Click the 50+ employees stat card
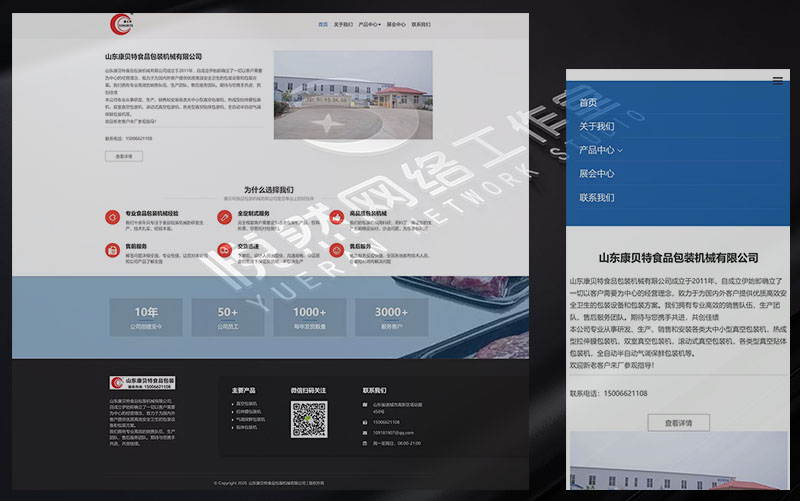Image resolution: width=800 pixels, height=501 pixels. point(228,317)
